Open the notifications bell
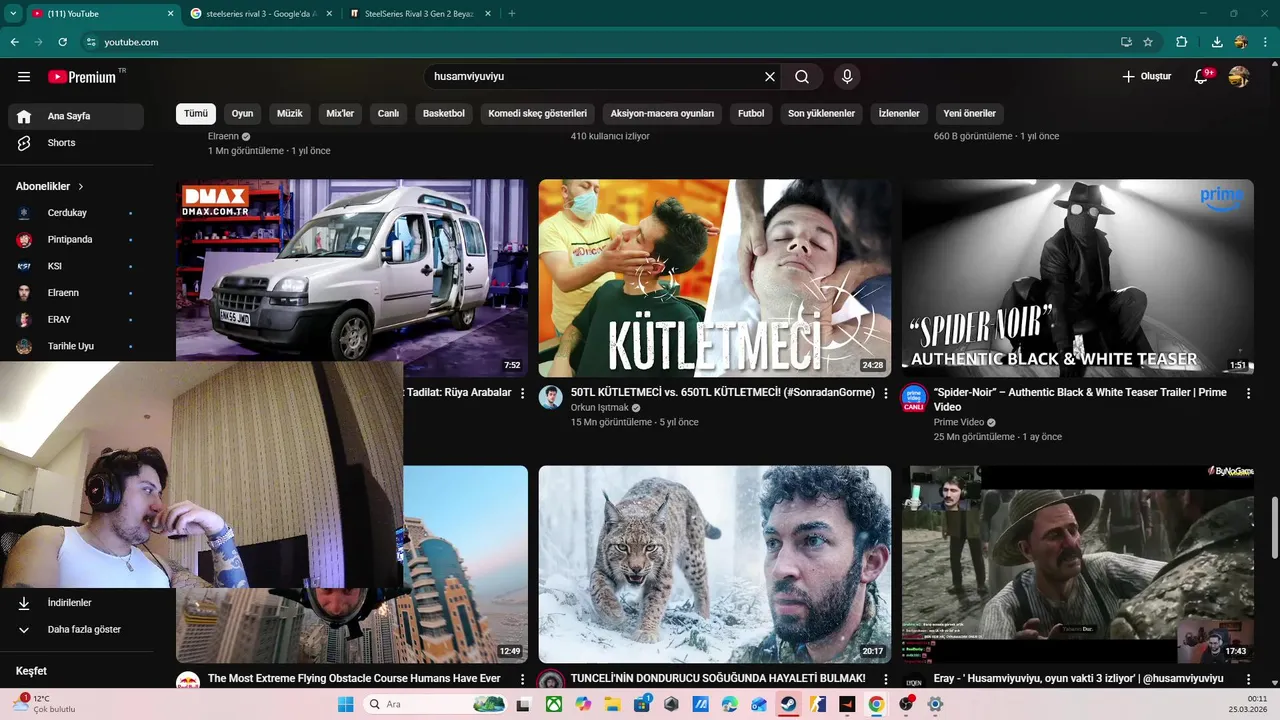This screenshot has width=1280, height=720. pyautogui.click(x=1201, y=77)
